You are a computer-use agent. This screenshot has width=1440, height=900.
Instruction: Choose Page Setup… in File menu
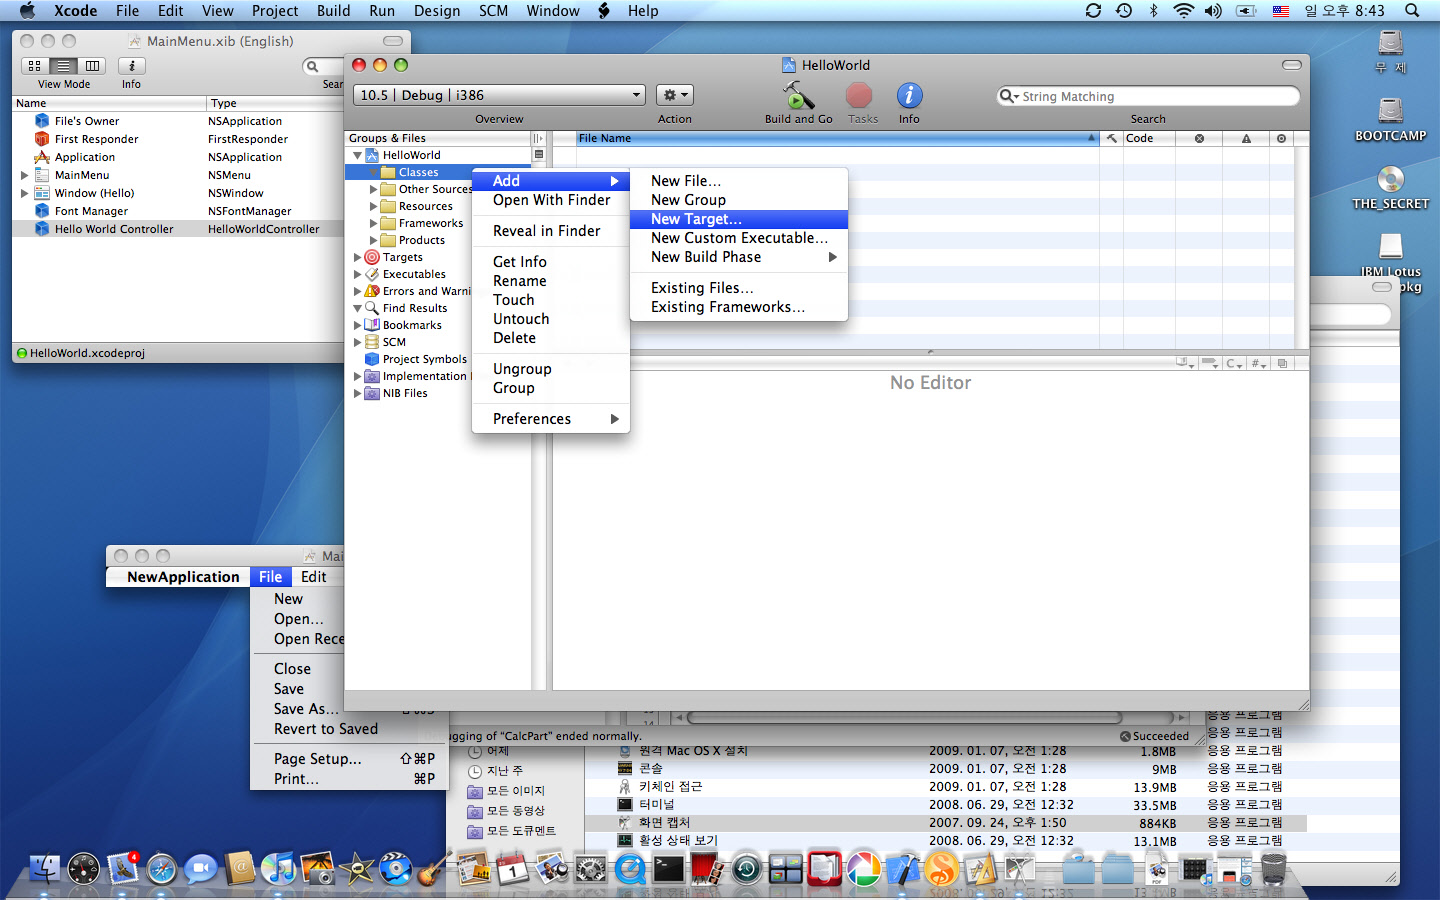(x=318, y=759)
